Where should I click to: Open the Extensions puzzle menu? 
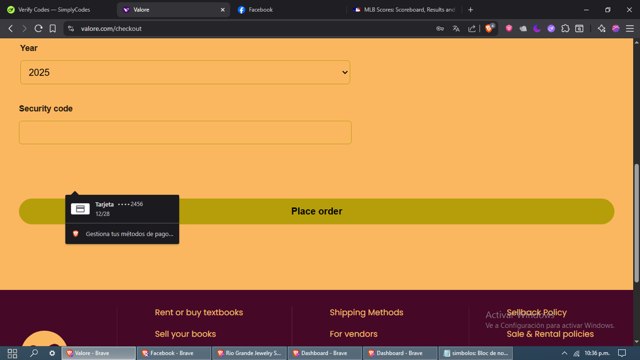(x=565, y=28)
